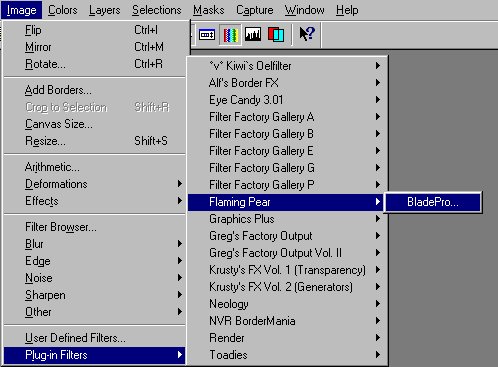Select Canvas Size... menu entry
Image resolution: width=498 pixels, height=367 pixels.
[x=95, y=124]
